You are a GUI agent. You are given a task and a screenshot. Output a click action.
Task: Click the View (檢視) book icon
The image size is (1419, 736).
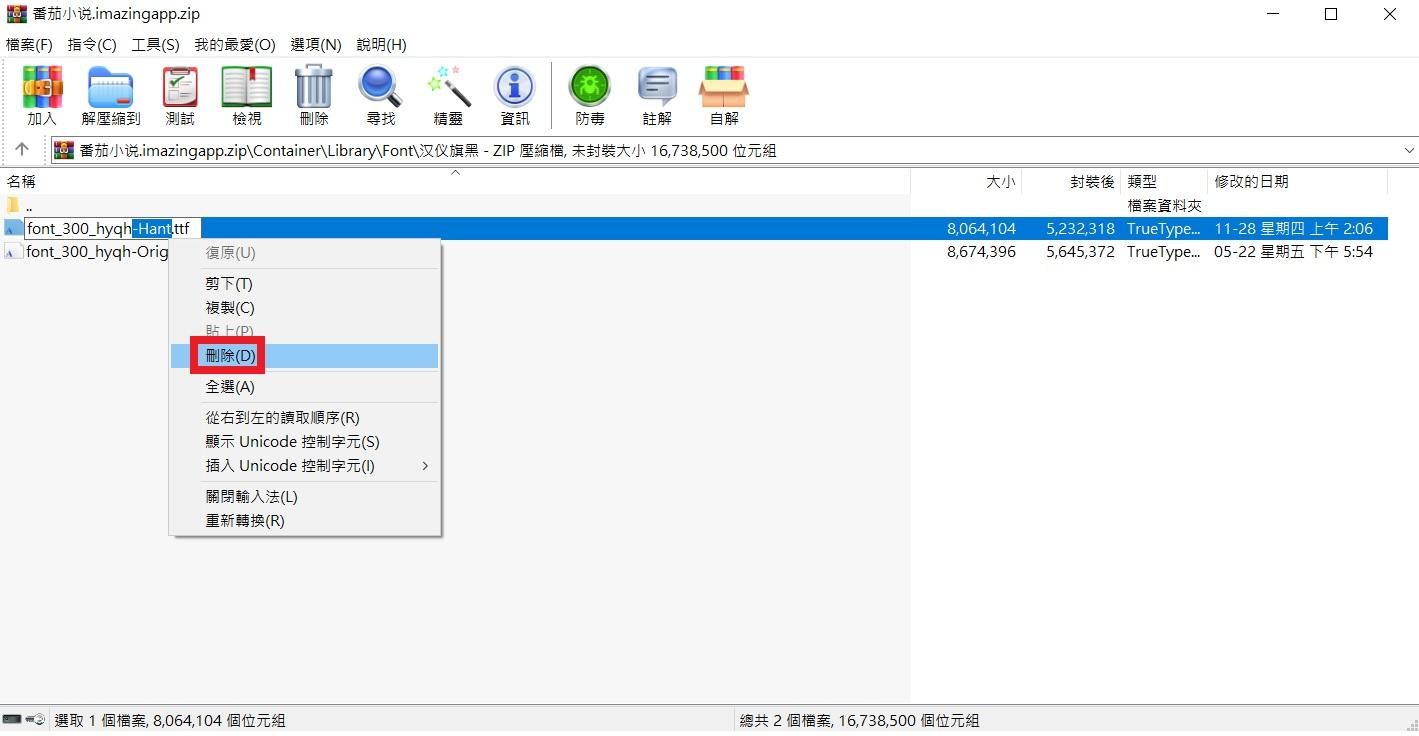point(247,96)
